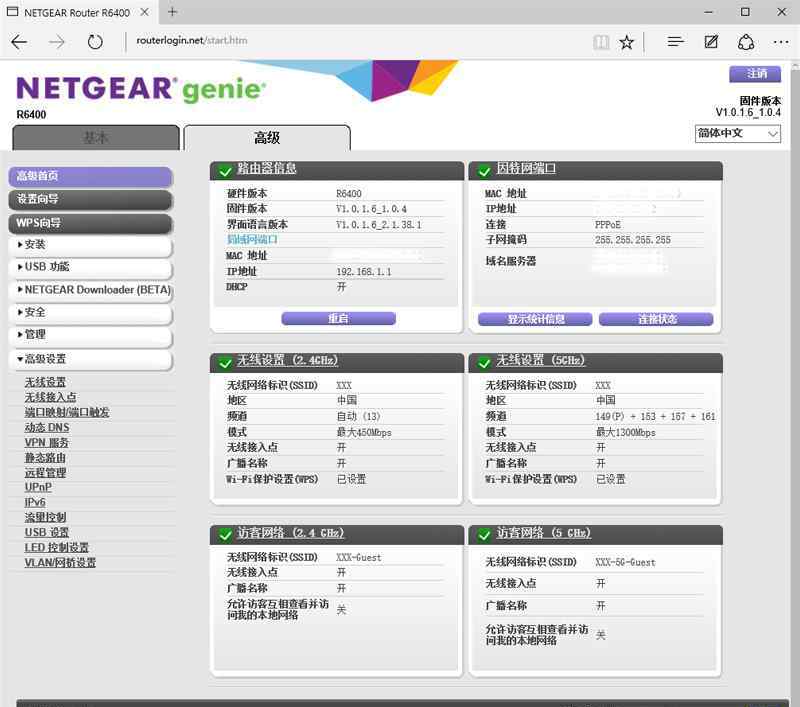Expand the 安全 section
Viewport: 800px width, 707px height.
[90, 312]
